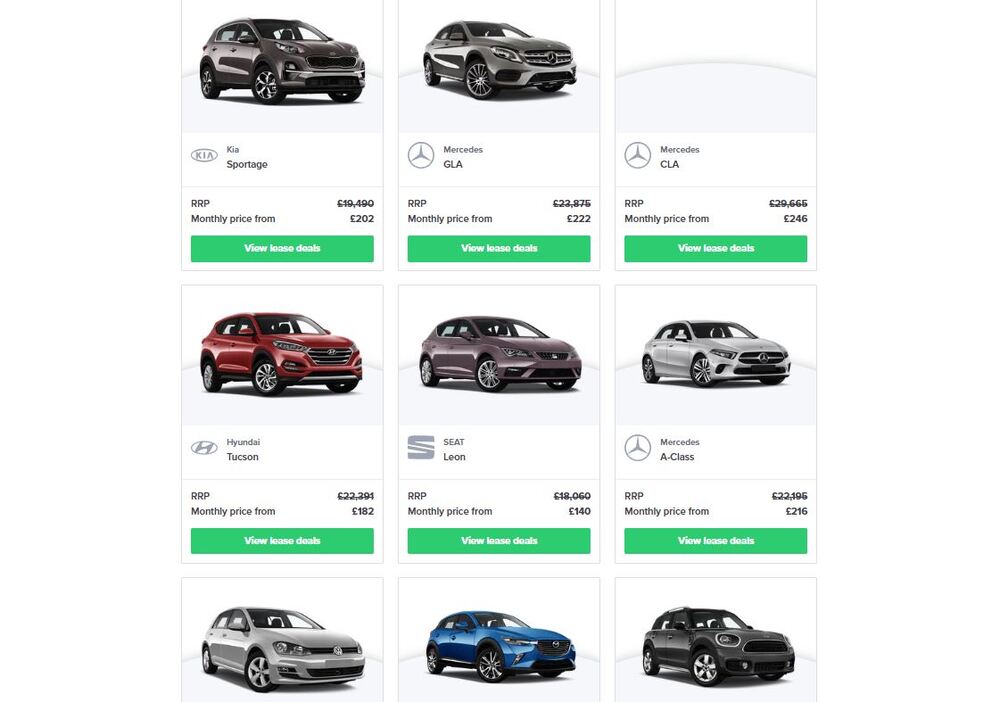This screenshot has height=702, width=1000.
Task: View lease deals for Mercedes GLA
Action: (x=499, y=249)
